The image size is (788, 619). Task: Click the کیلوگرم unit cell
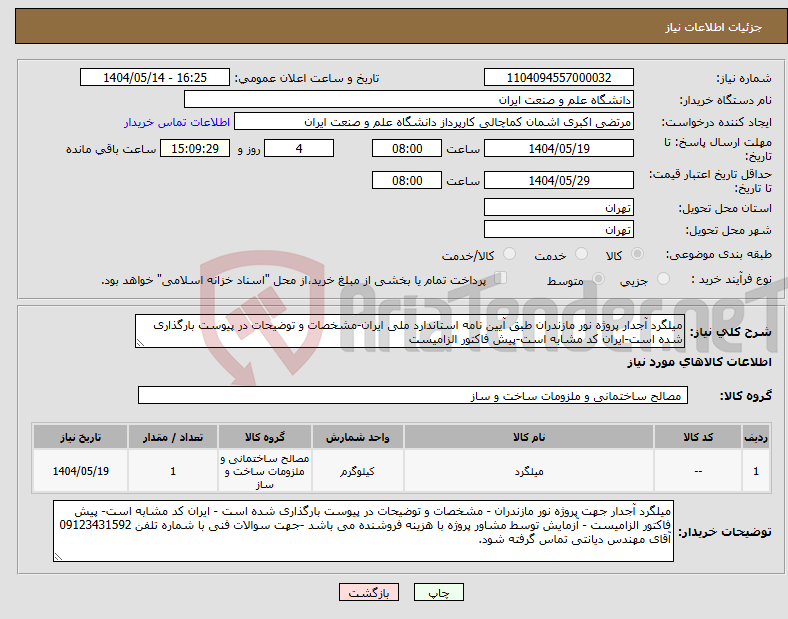357,471
